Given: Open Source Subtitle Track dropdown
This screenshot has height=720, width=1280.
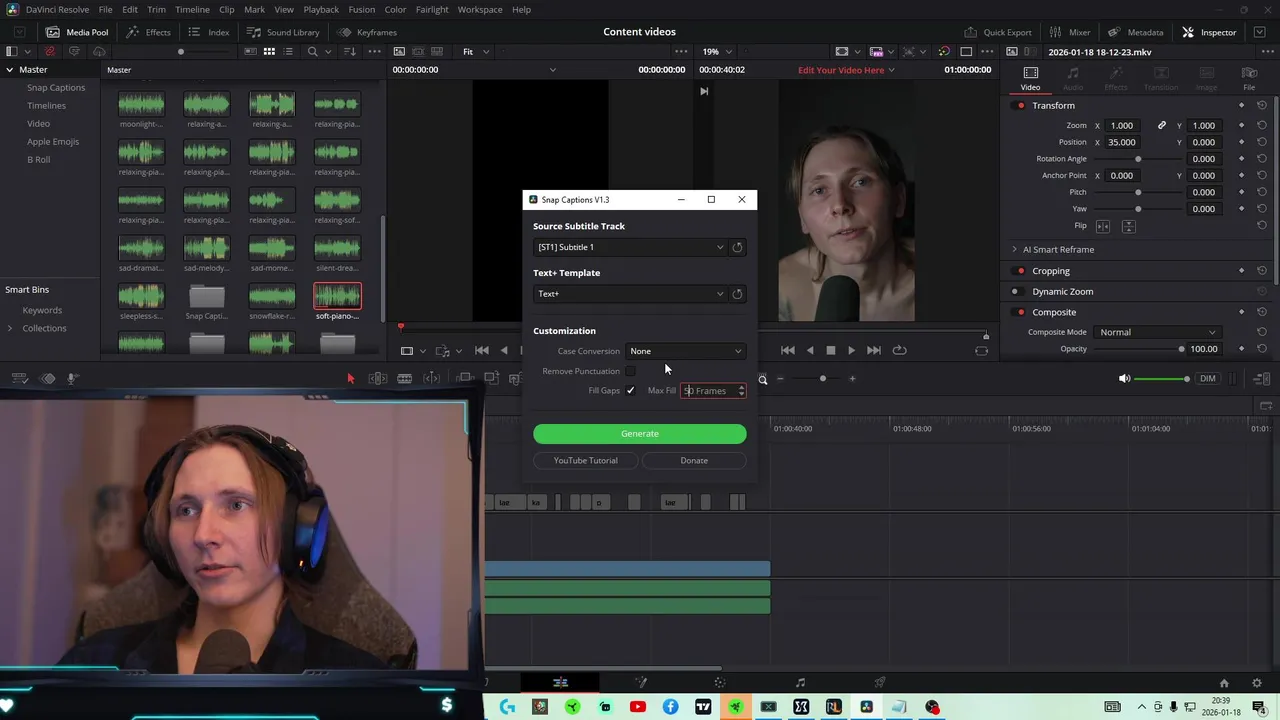Looking at the screenshot, I should pos(630,247).
